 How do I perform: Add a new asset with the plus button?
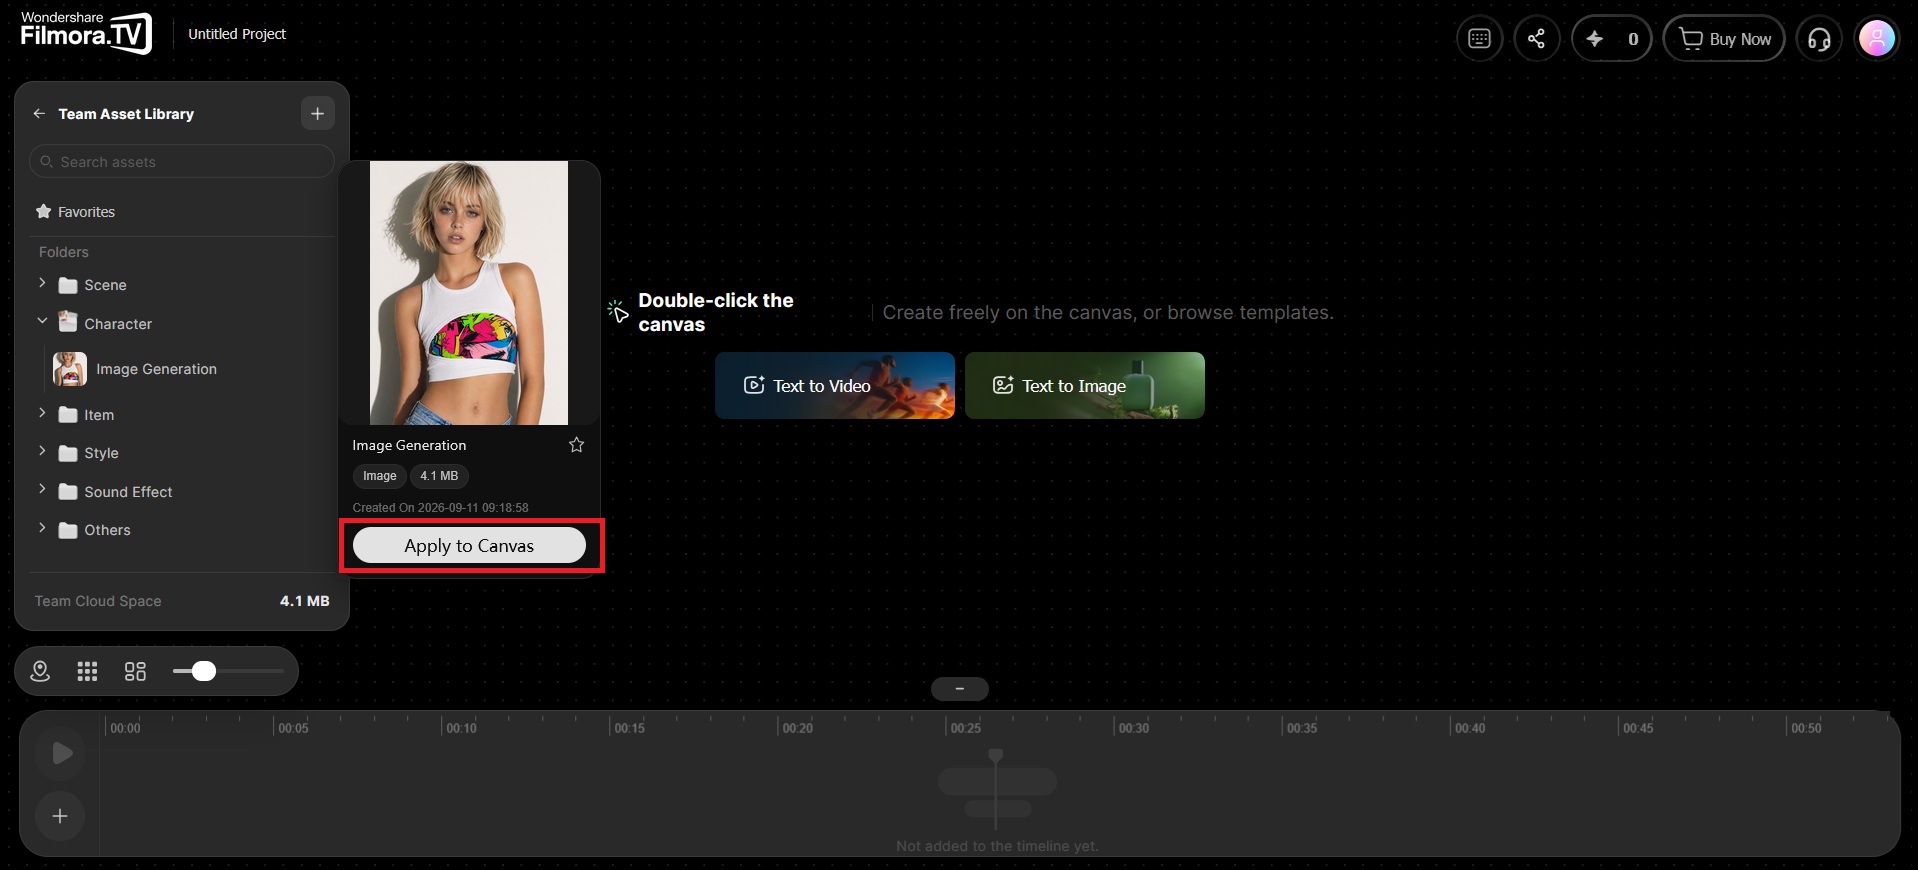[317, 114]
